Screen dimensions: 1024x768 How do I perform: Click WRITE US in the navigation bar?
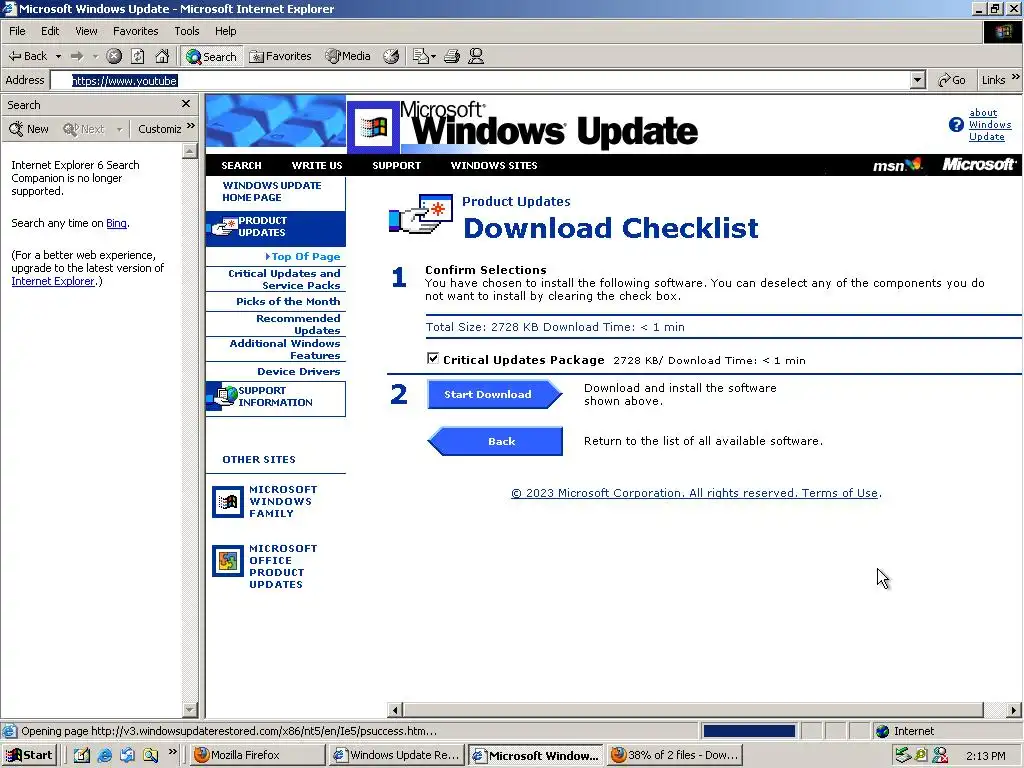[x=317, y=166]
